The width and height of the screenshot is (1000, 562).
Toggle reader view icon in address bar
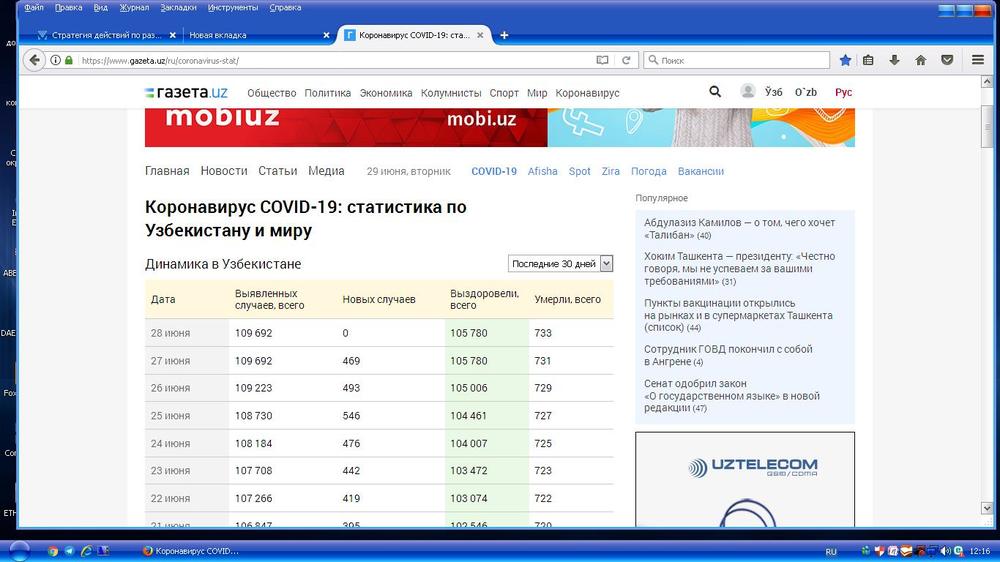coord(602,60)
